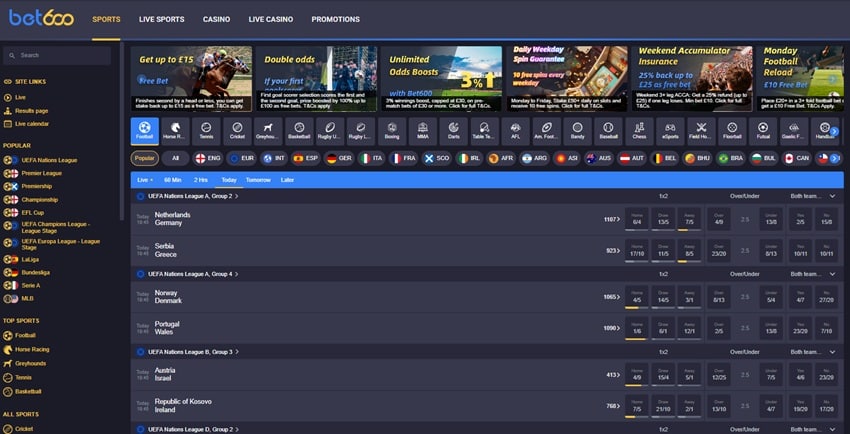The image size is (850, 434).
Task: Advance the promo carousel with the right arrow
Action: [833, 79]
